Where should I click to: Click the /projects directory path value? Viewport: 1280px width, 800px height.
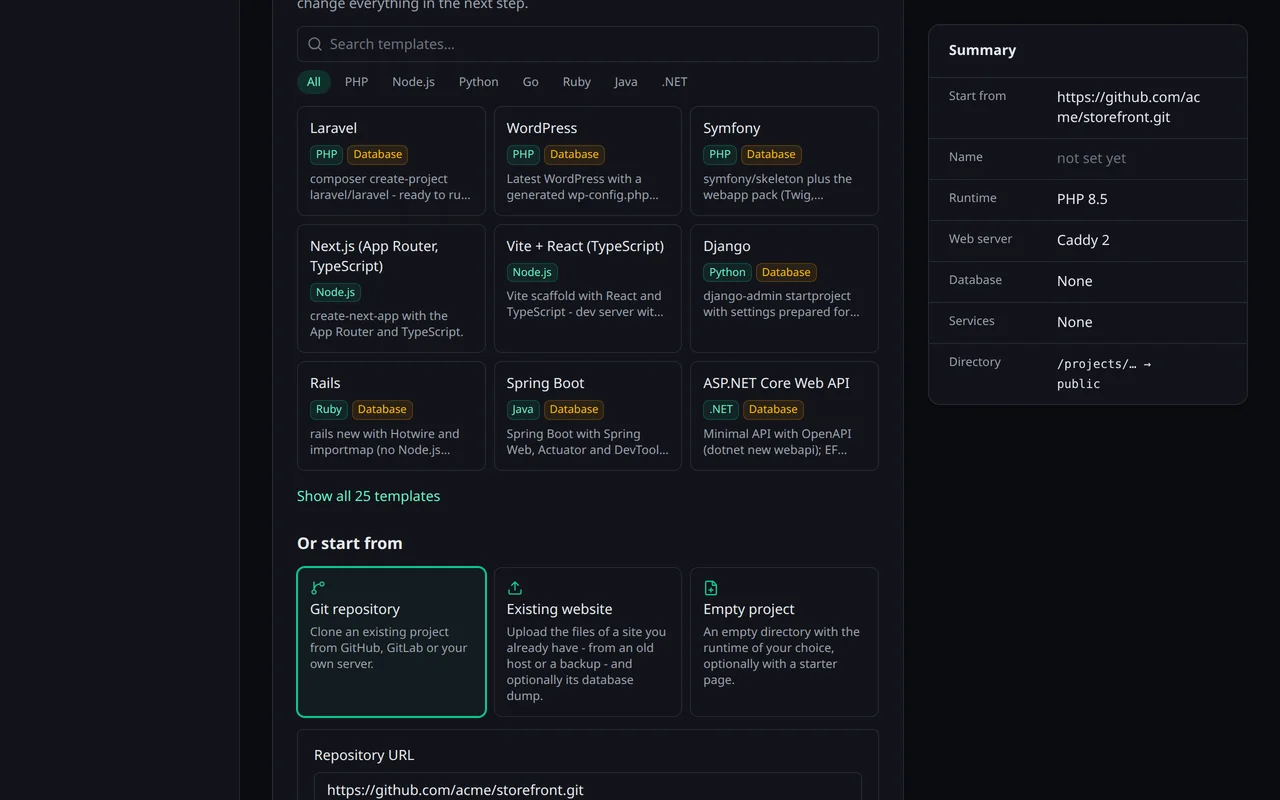[x=1104, y=374]
